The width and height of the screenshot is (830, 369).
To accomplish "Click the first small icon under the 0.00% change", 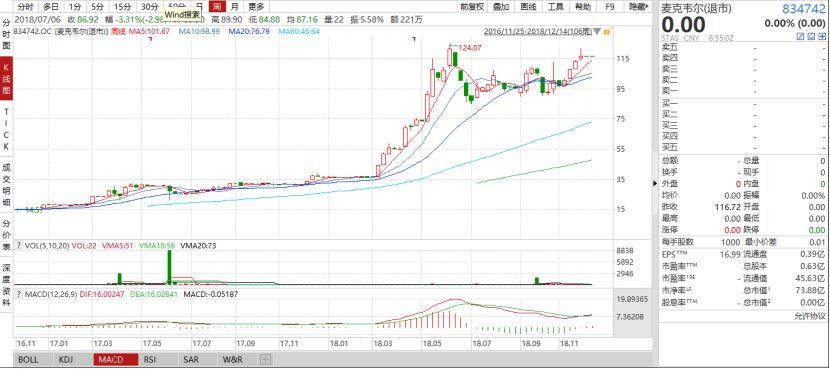I will [x=801, y=36].
